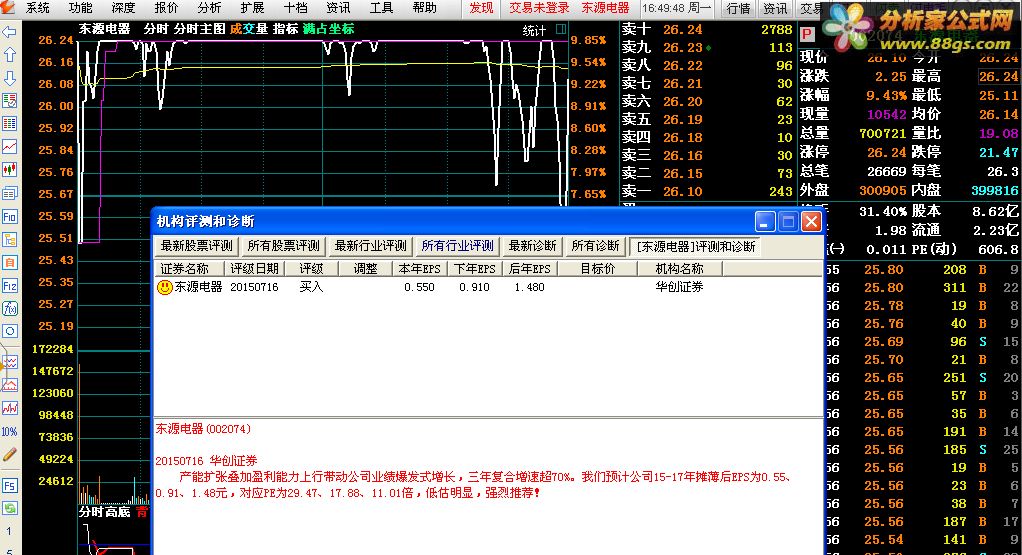Open the 报价 menu
The image size is (1022, 555).
coord(166,8)
